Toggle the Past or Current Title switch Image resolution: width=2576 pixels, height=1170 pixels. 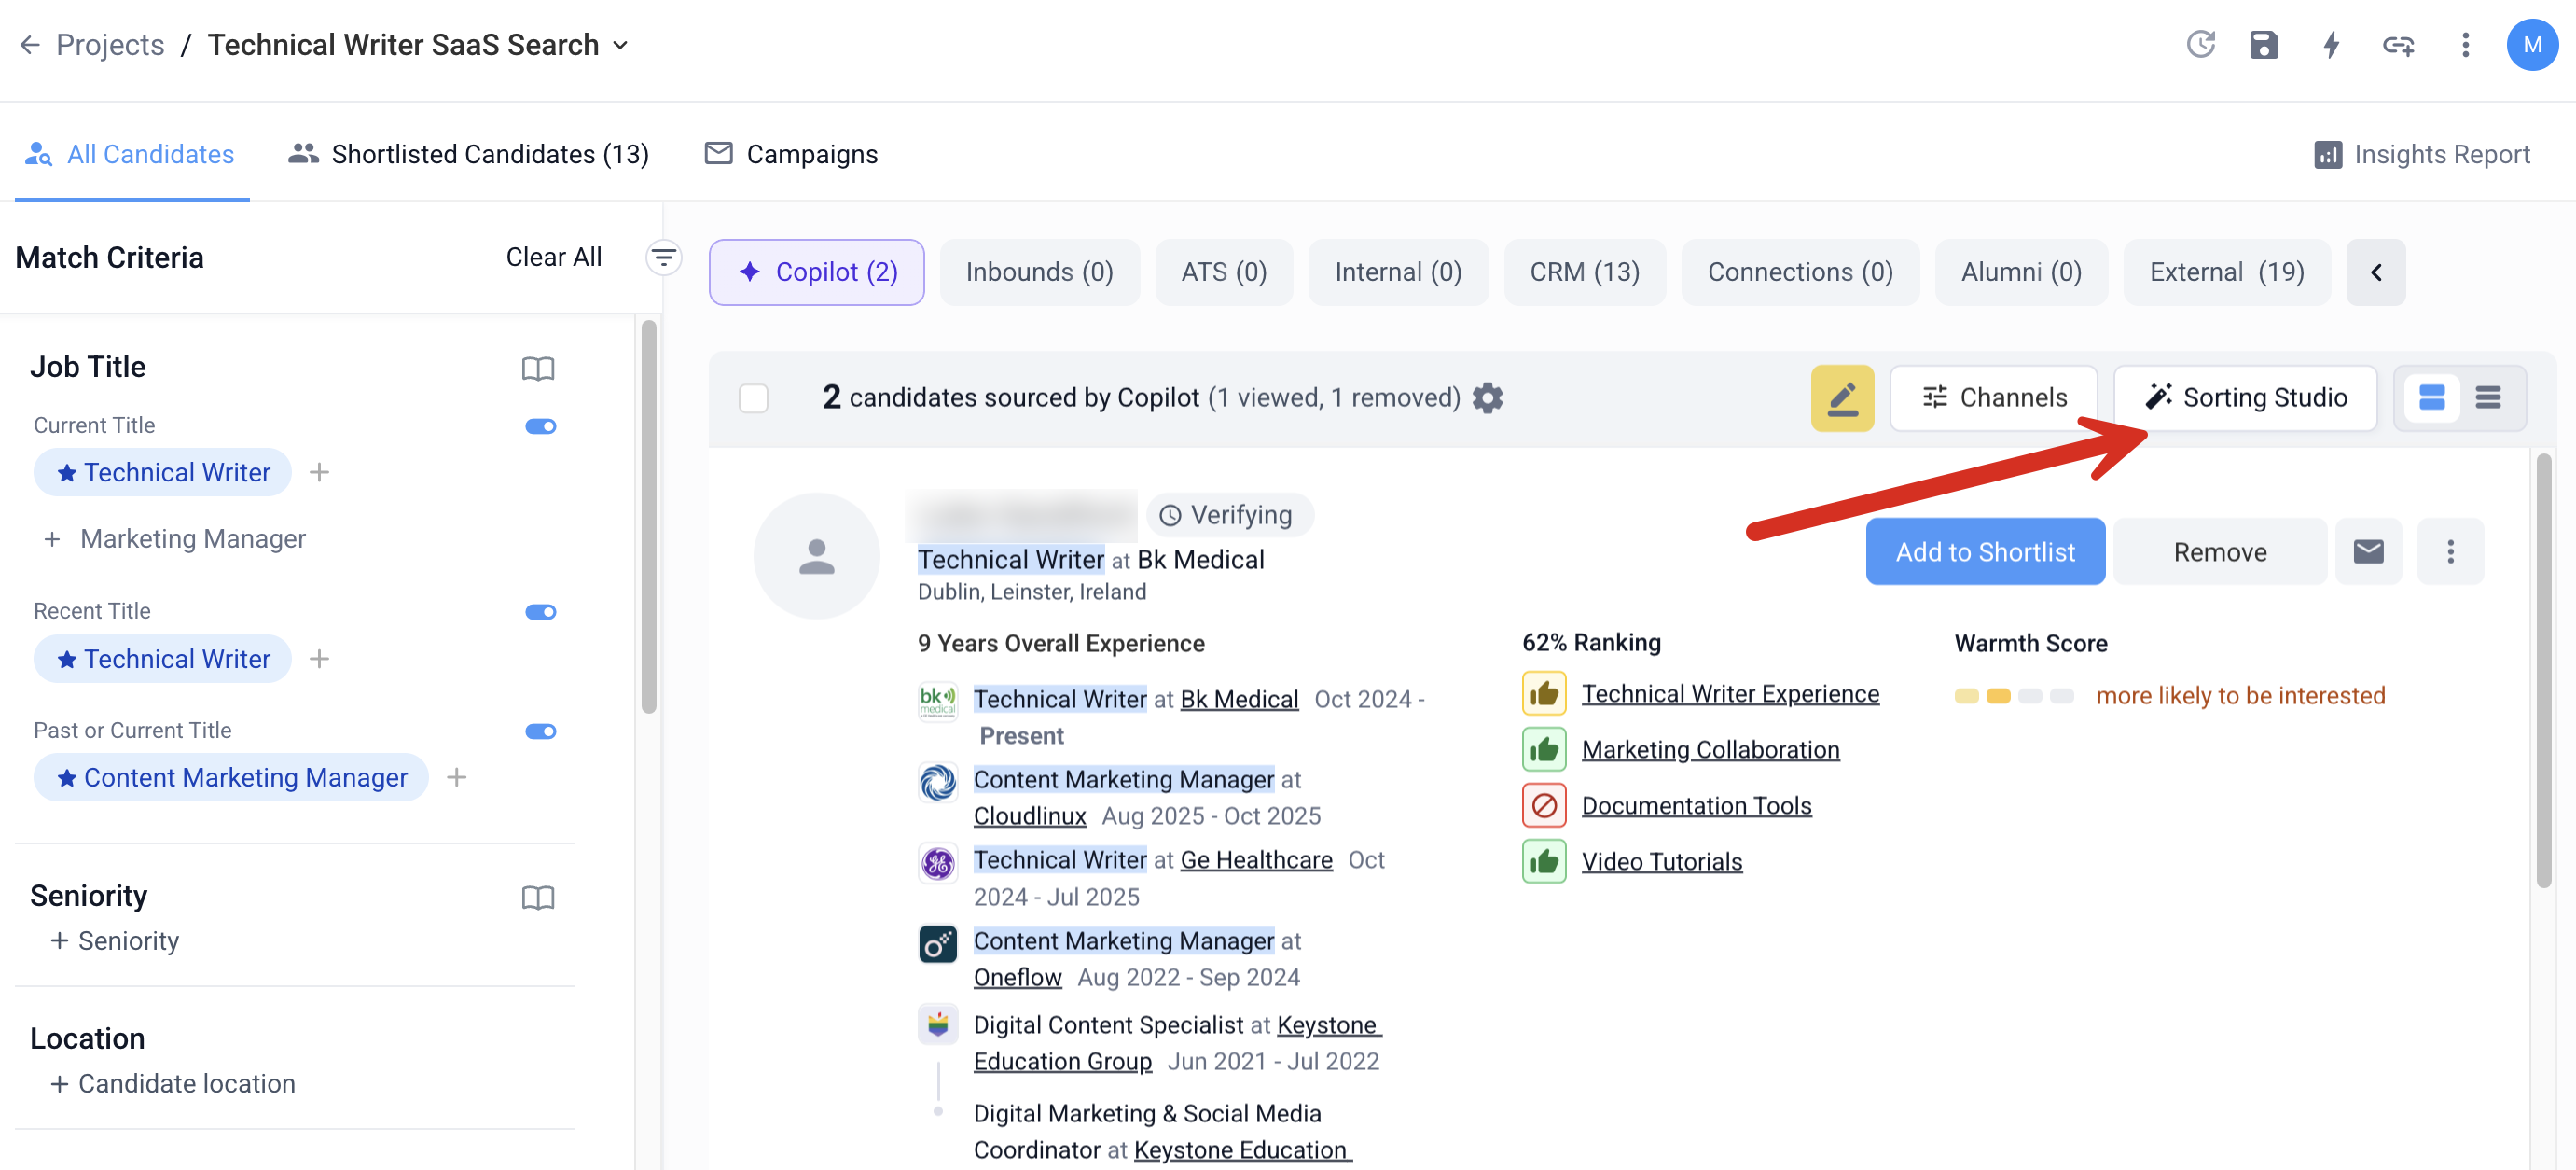540,731
